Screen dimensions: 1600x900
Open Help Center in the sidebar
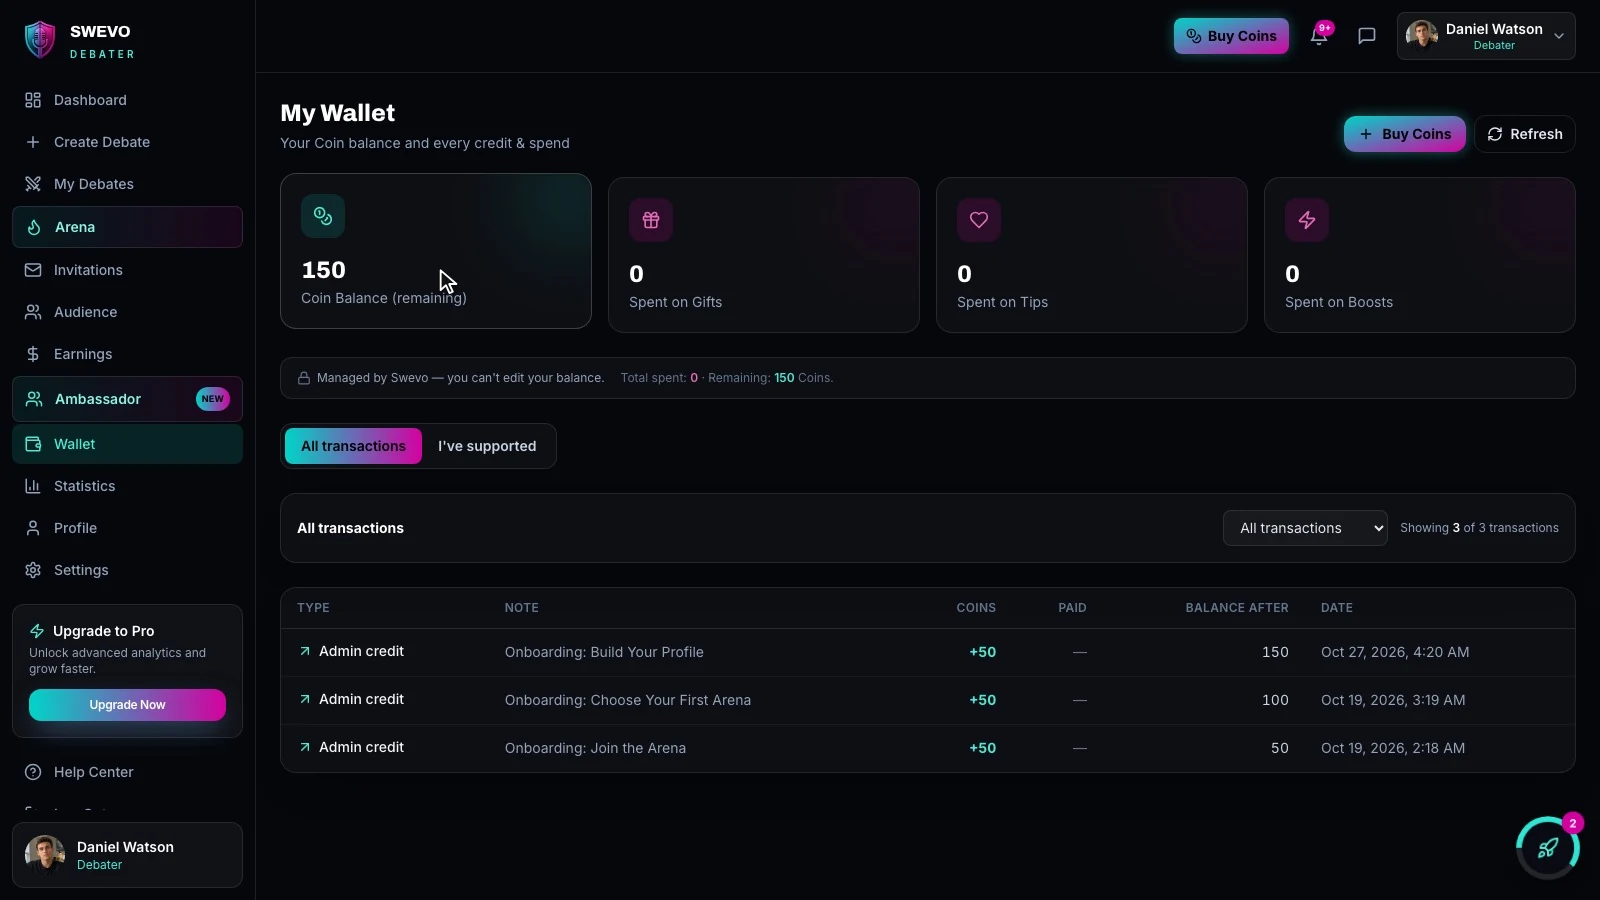pyautogui.click(x=127, y=772)
